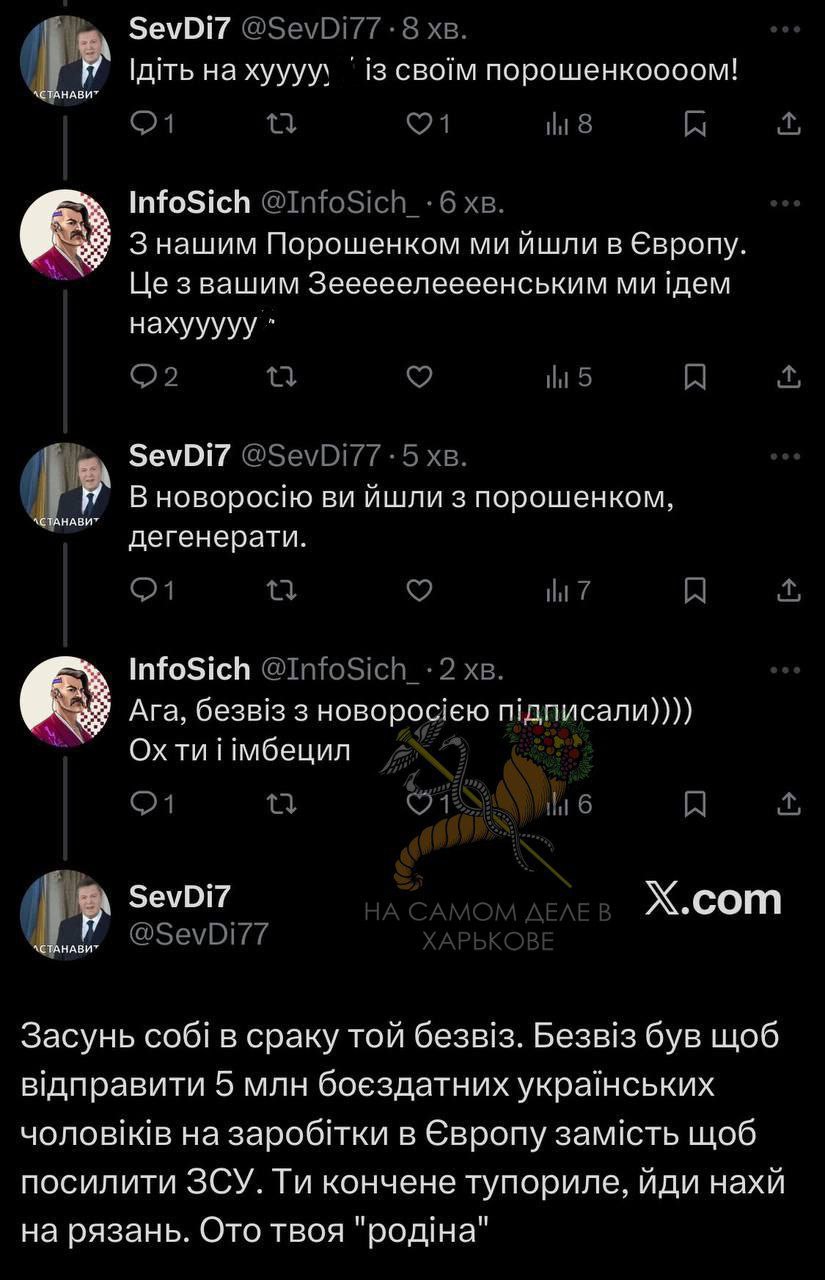The width and height of the screenshot is (825, 1280).
Task: Like the InfoSich tweet from 6 хв ago
Action: point(421,377)
